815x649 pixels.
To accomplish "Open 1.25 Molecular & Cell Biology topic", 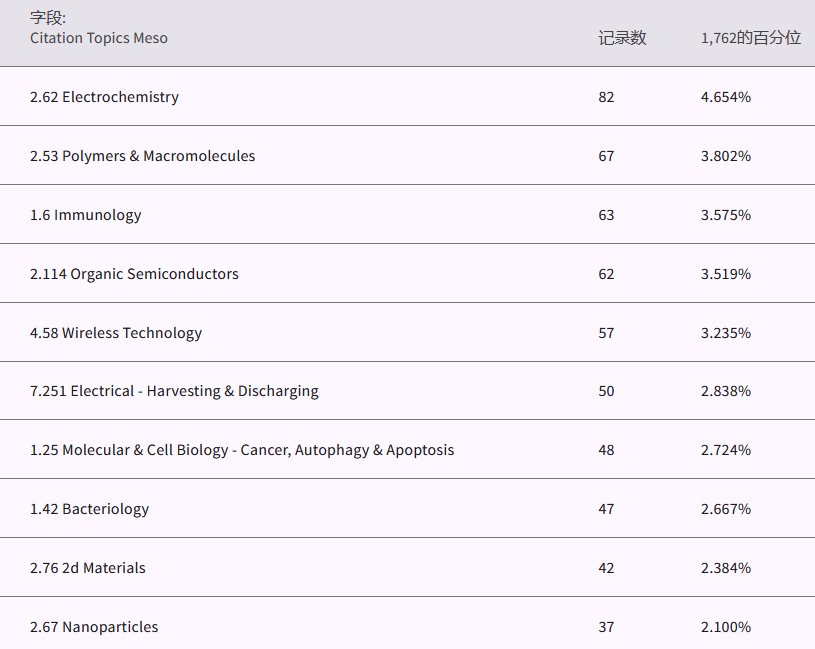I will pos(241,450).
